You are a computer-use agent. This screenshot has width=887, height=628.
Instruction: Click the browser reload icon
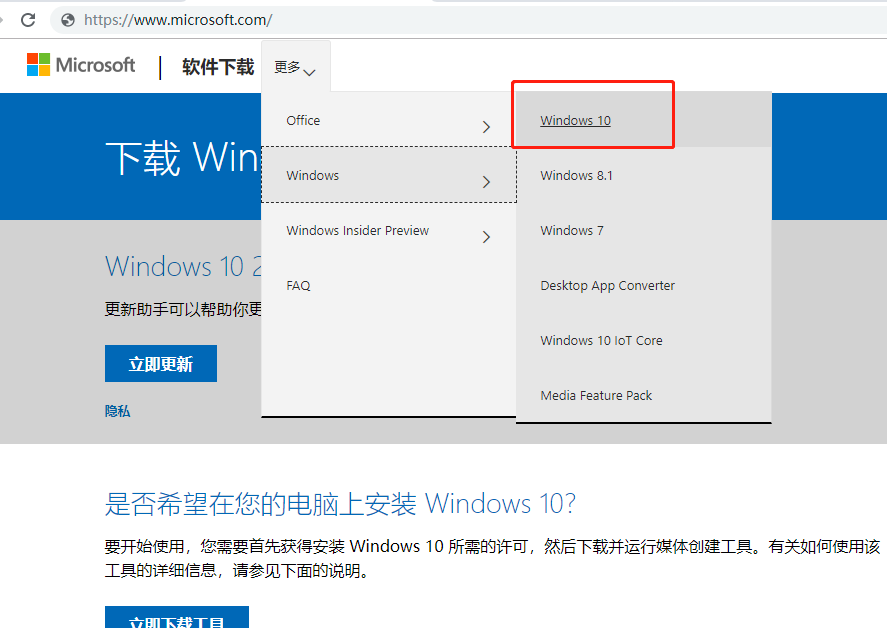pos(28,20)
